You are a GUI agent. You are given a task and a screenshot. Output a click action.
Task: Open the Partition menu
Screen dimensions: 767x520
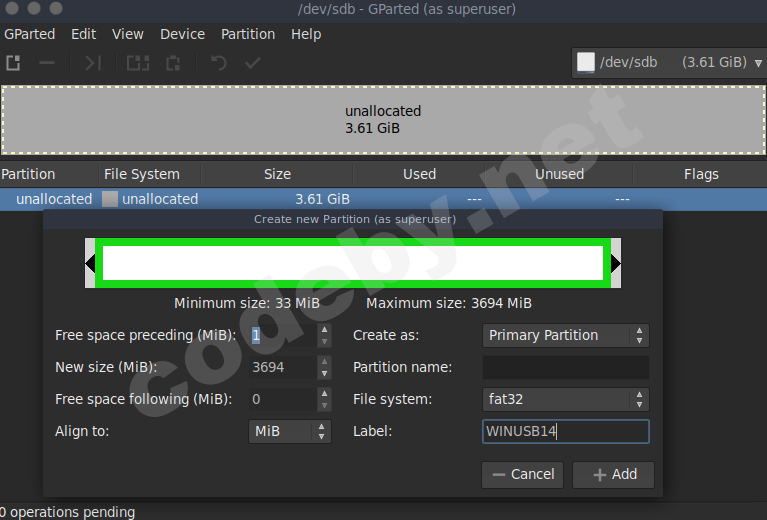pyautogui.click(x=247, y=34)
